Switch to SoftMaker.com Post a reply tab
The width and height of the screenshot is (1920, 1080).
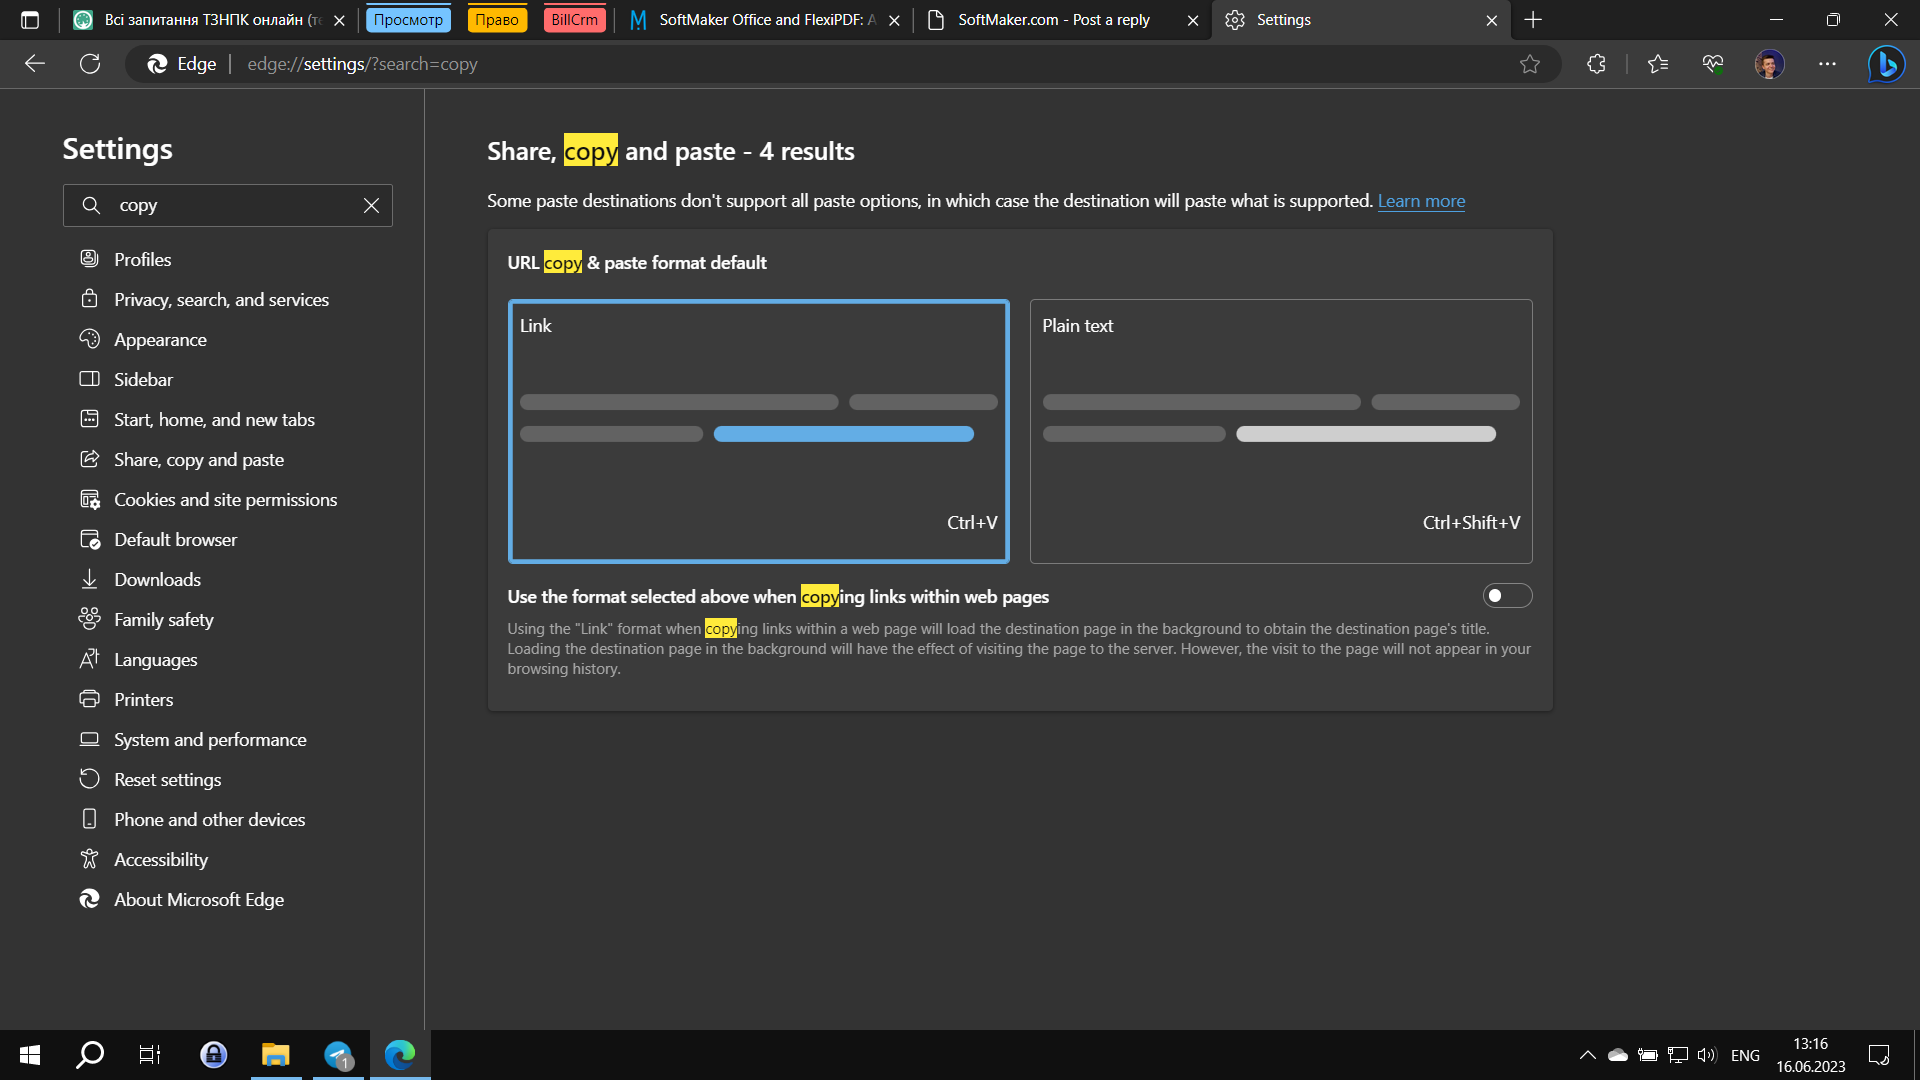(1052, 20)
